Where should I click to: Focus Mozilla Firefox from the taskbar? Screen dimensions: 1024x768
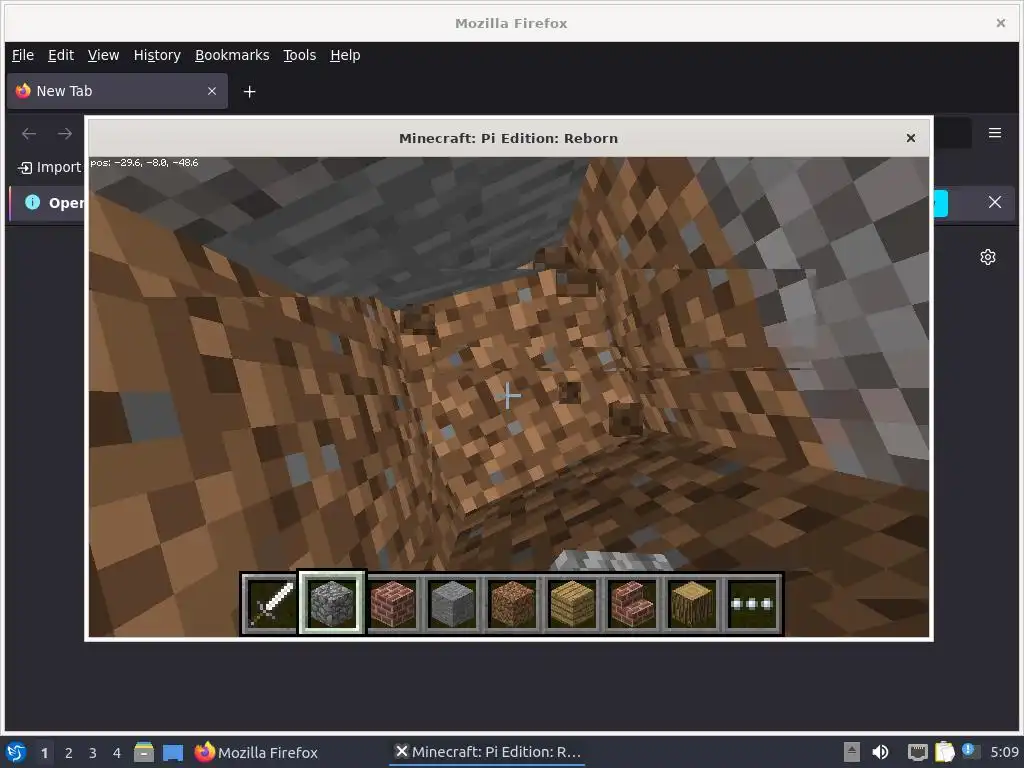pyautogui.click(x=256, y=752)
